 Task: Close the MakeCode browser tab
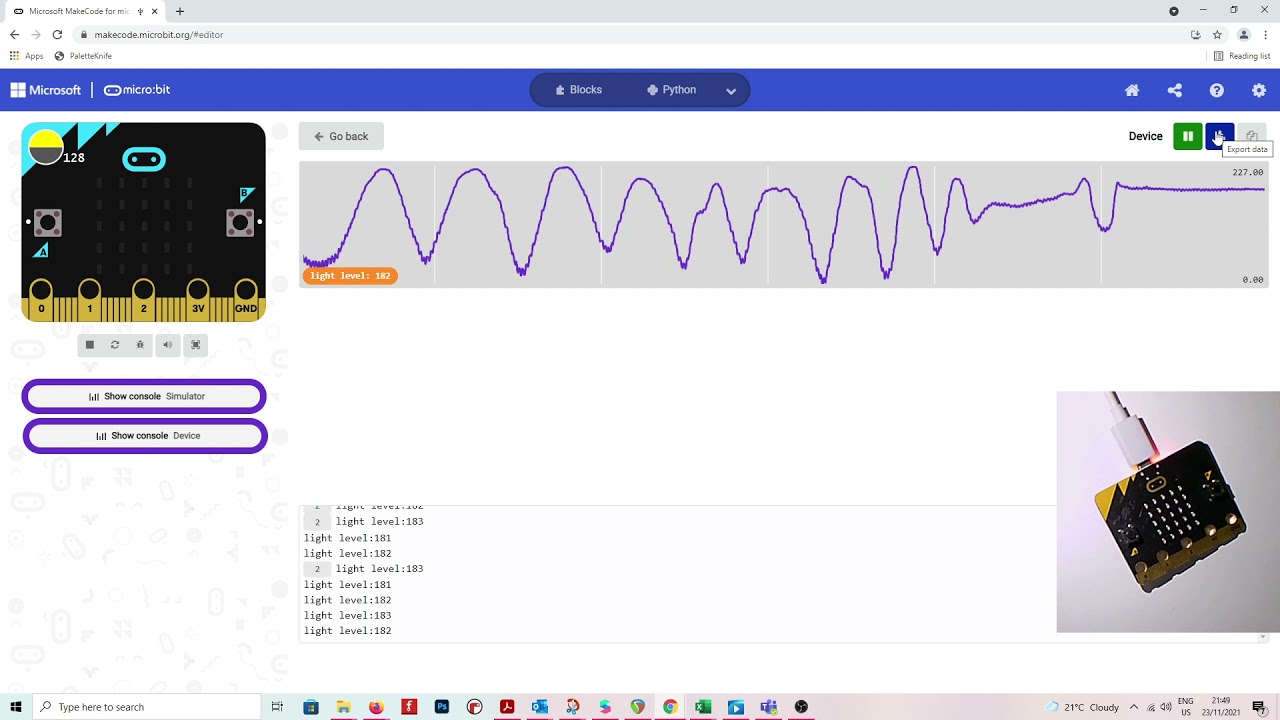pos(155,11)
